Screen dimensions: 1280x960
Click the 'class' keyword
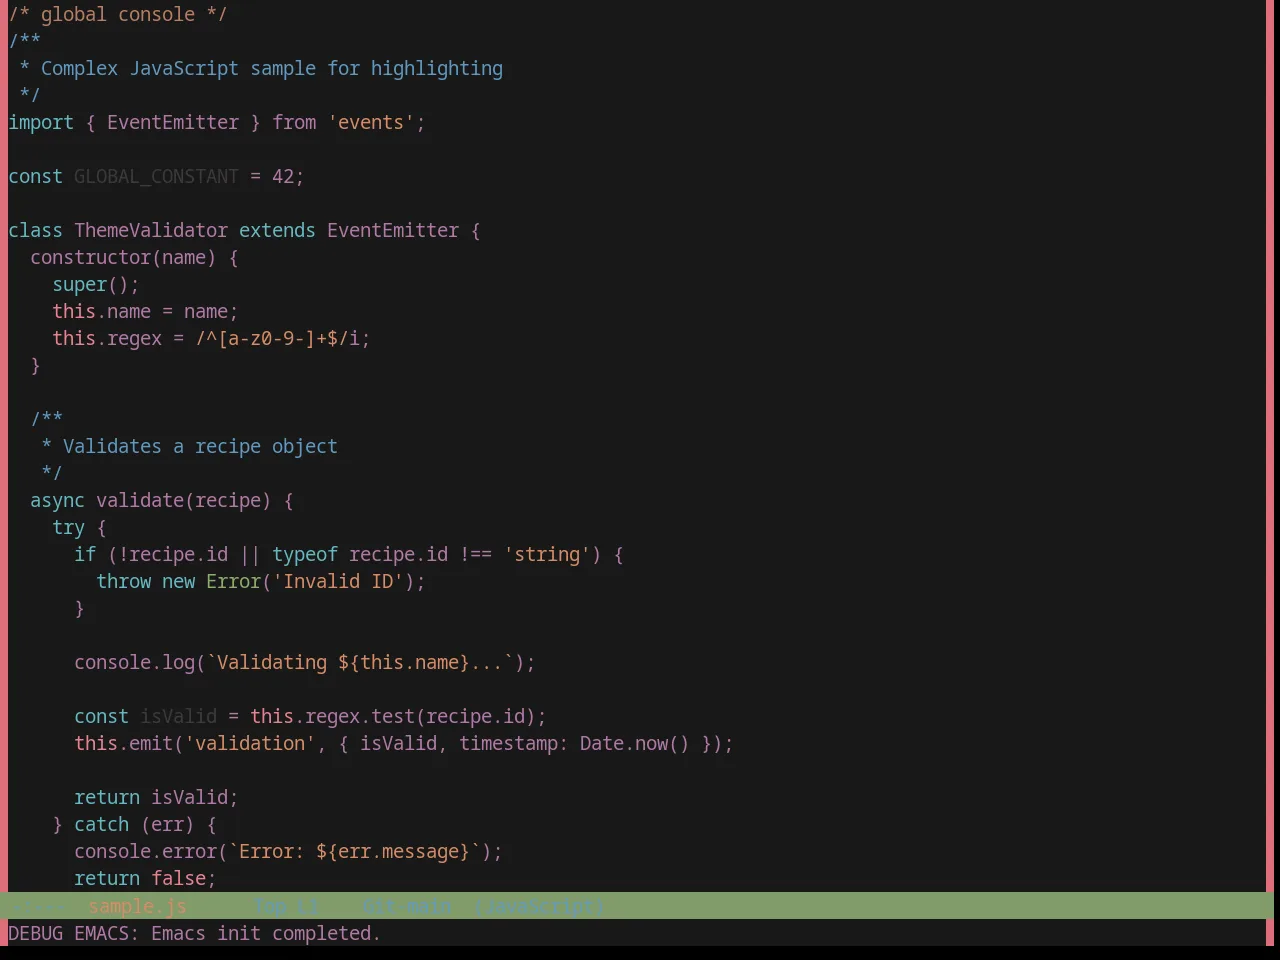tap(36, 230)
